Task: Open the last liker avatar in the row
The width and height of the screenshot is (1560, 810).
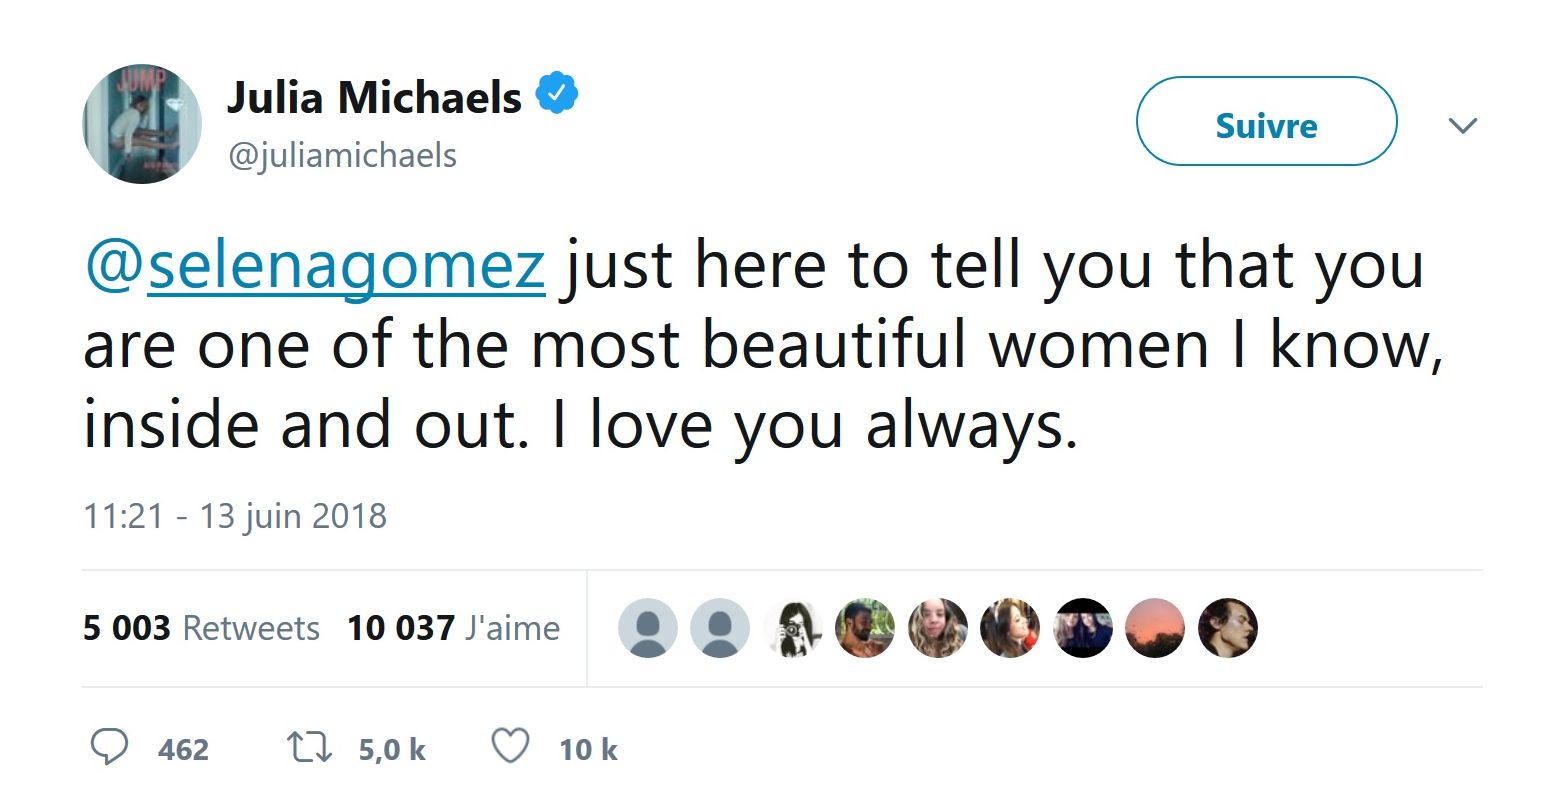Action: pos(1228,628)
